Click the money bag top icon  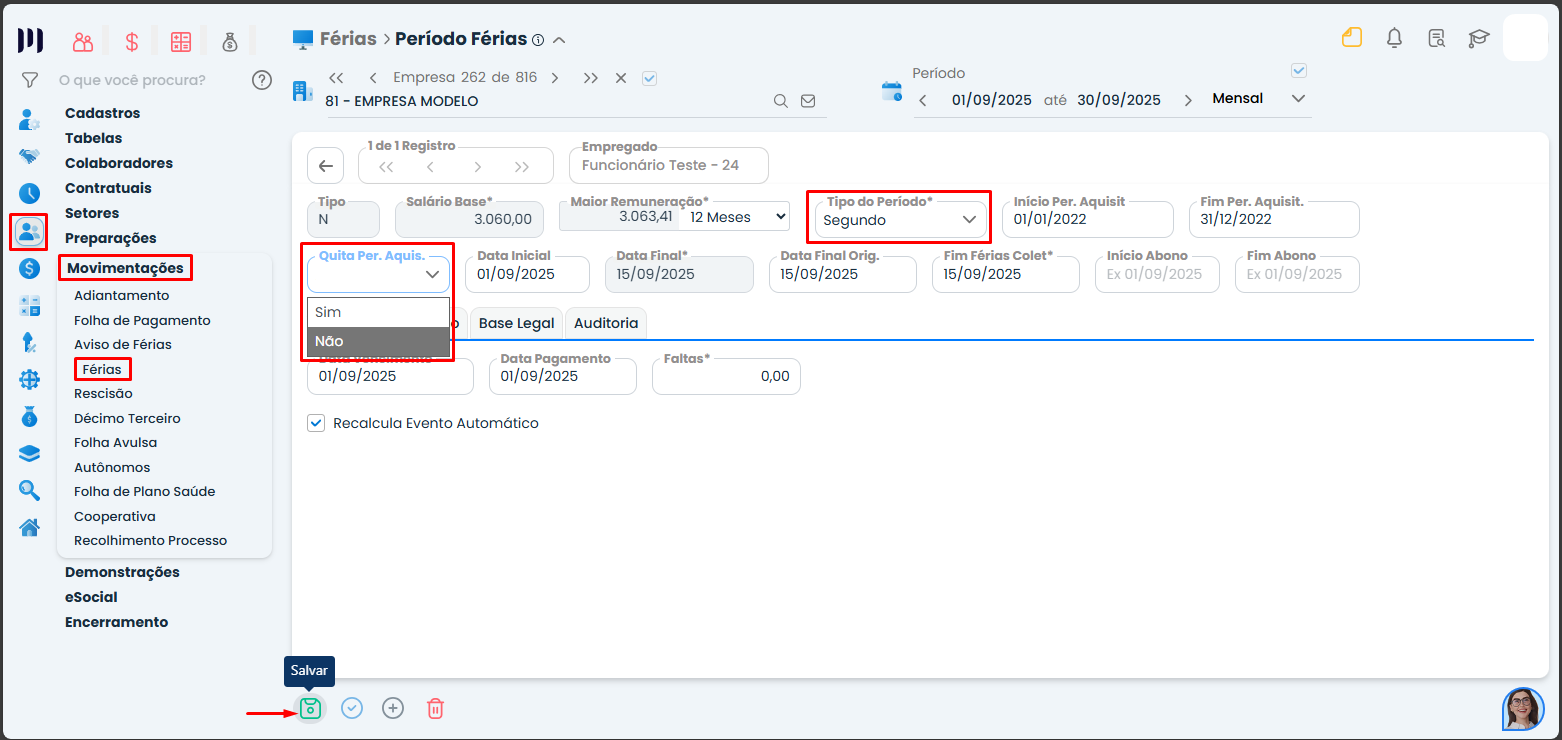tap(230, 41)
